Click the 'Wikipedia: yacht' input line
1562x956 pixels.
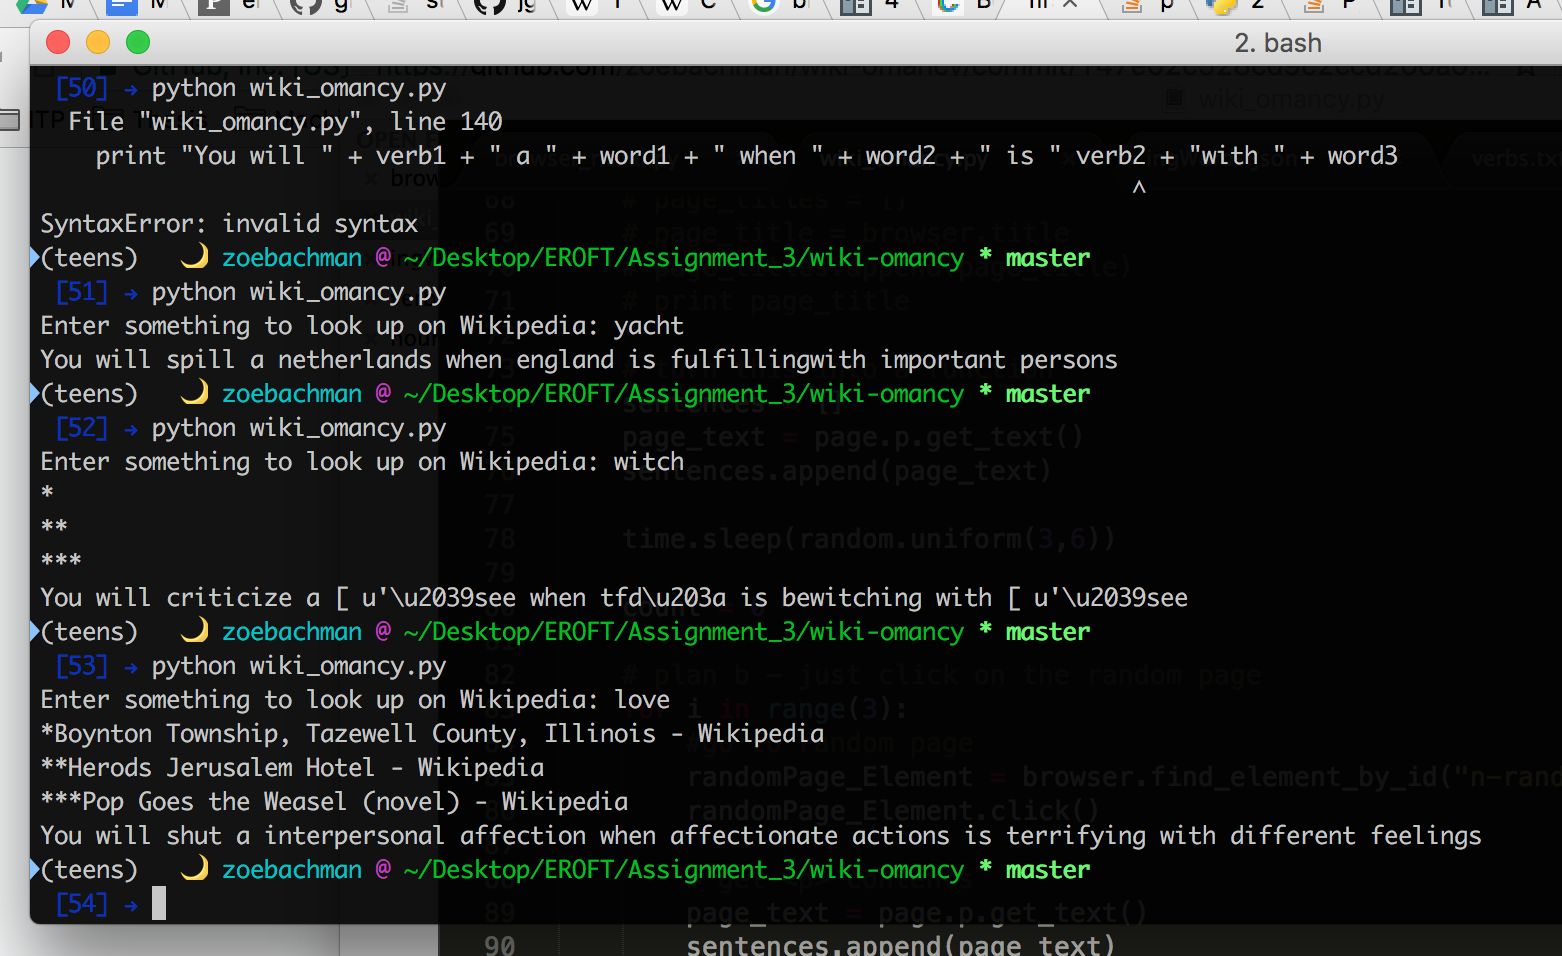point(362,326)
